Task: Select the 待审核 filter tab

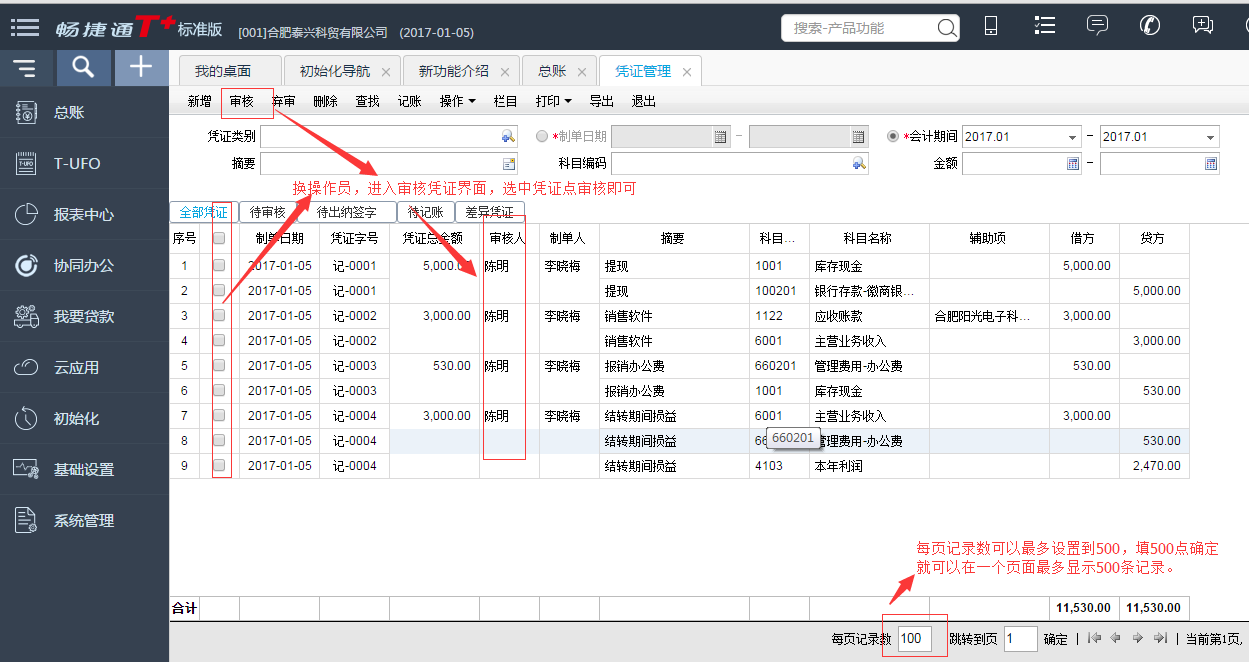Action: point(267,212)
